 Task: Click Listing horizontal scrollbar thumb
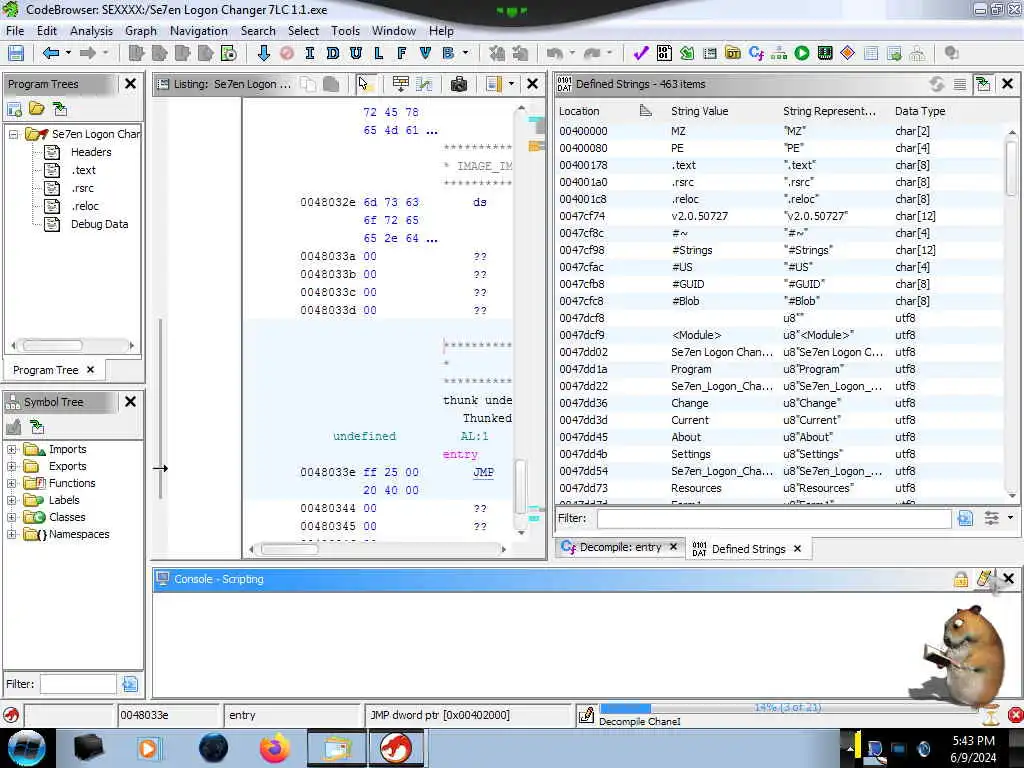[290, 549]
